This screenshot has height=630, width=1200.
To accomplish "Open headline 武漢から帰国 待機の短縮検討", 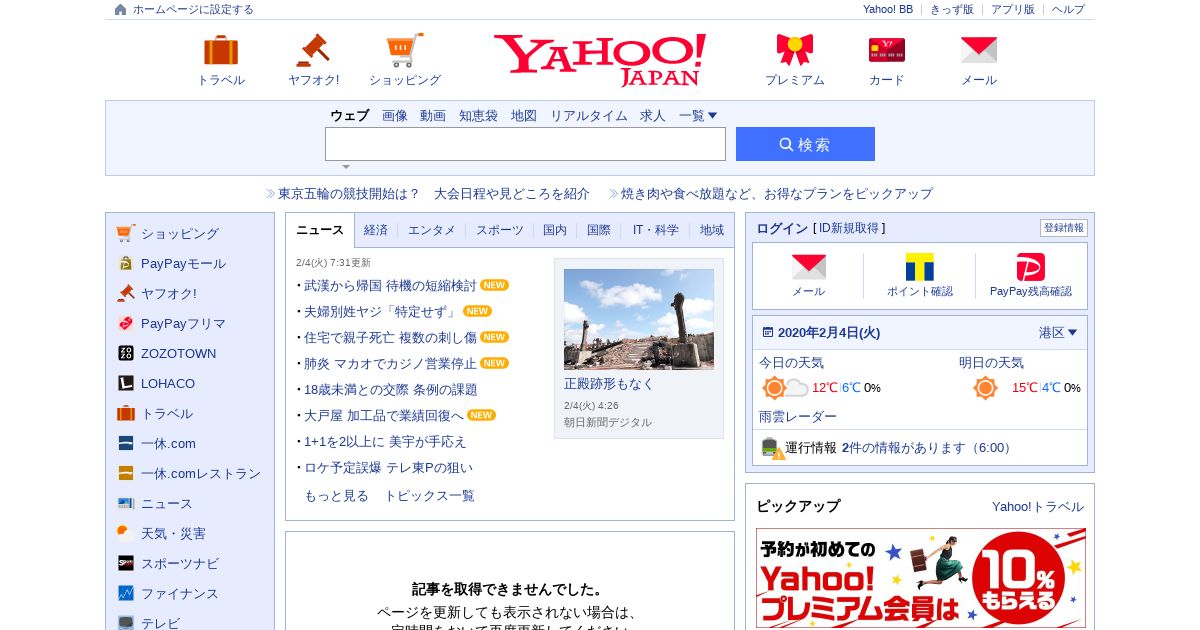I will pyautogui.click(x=390, y=285).
